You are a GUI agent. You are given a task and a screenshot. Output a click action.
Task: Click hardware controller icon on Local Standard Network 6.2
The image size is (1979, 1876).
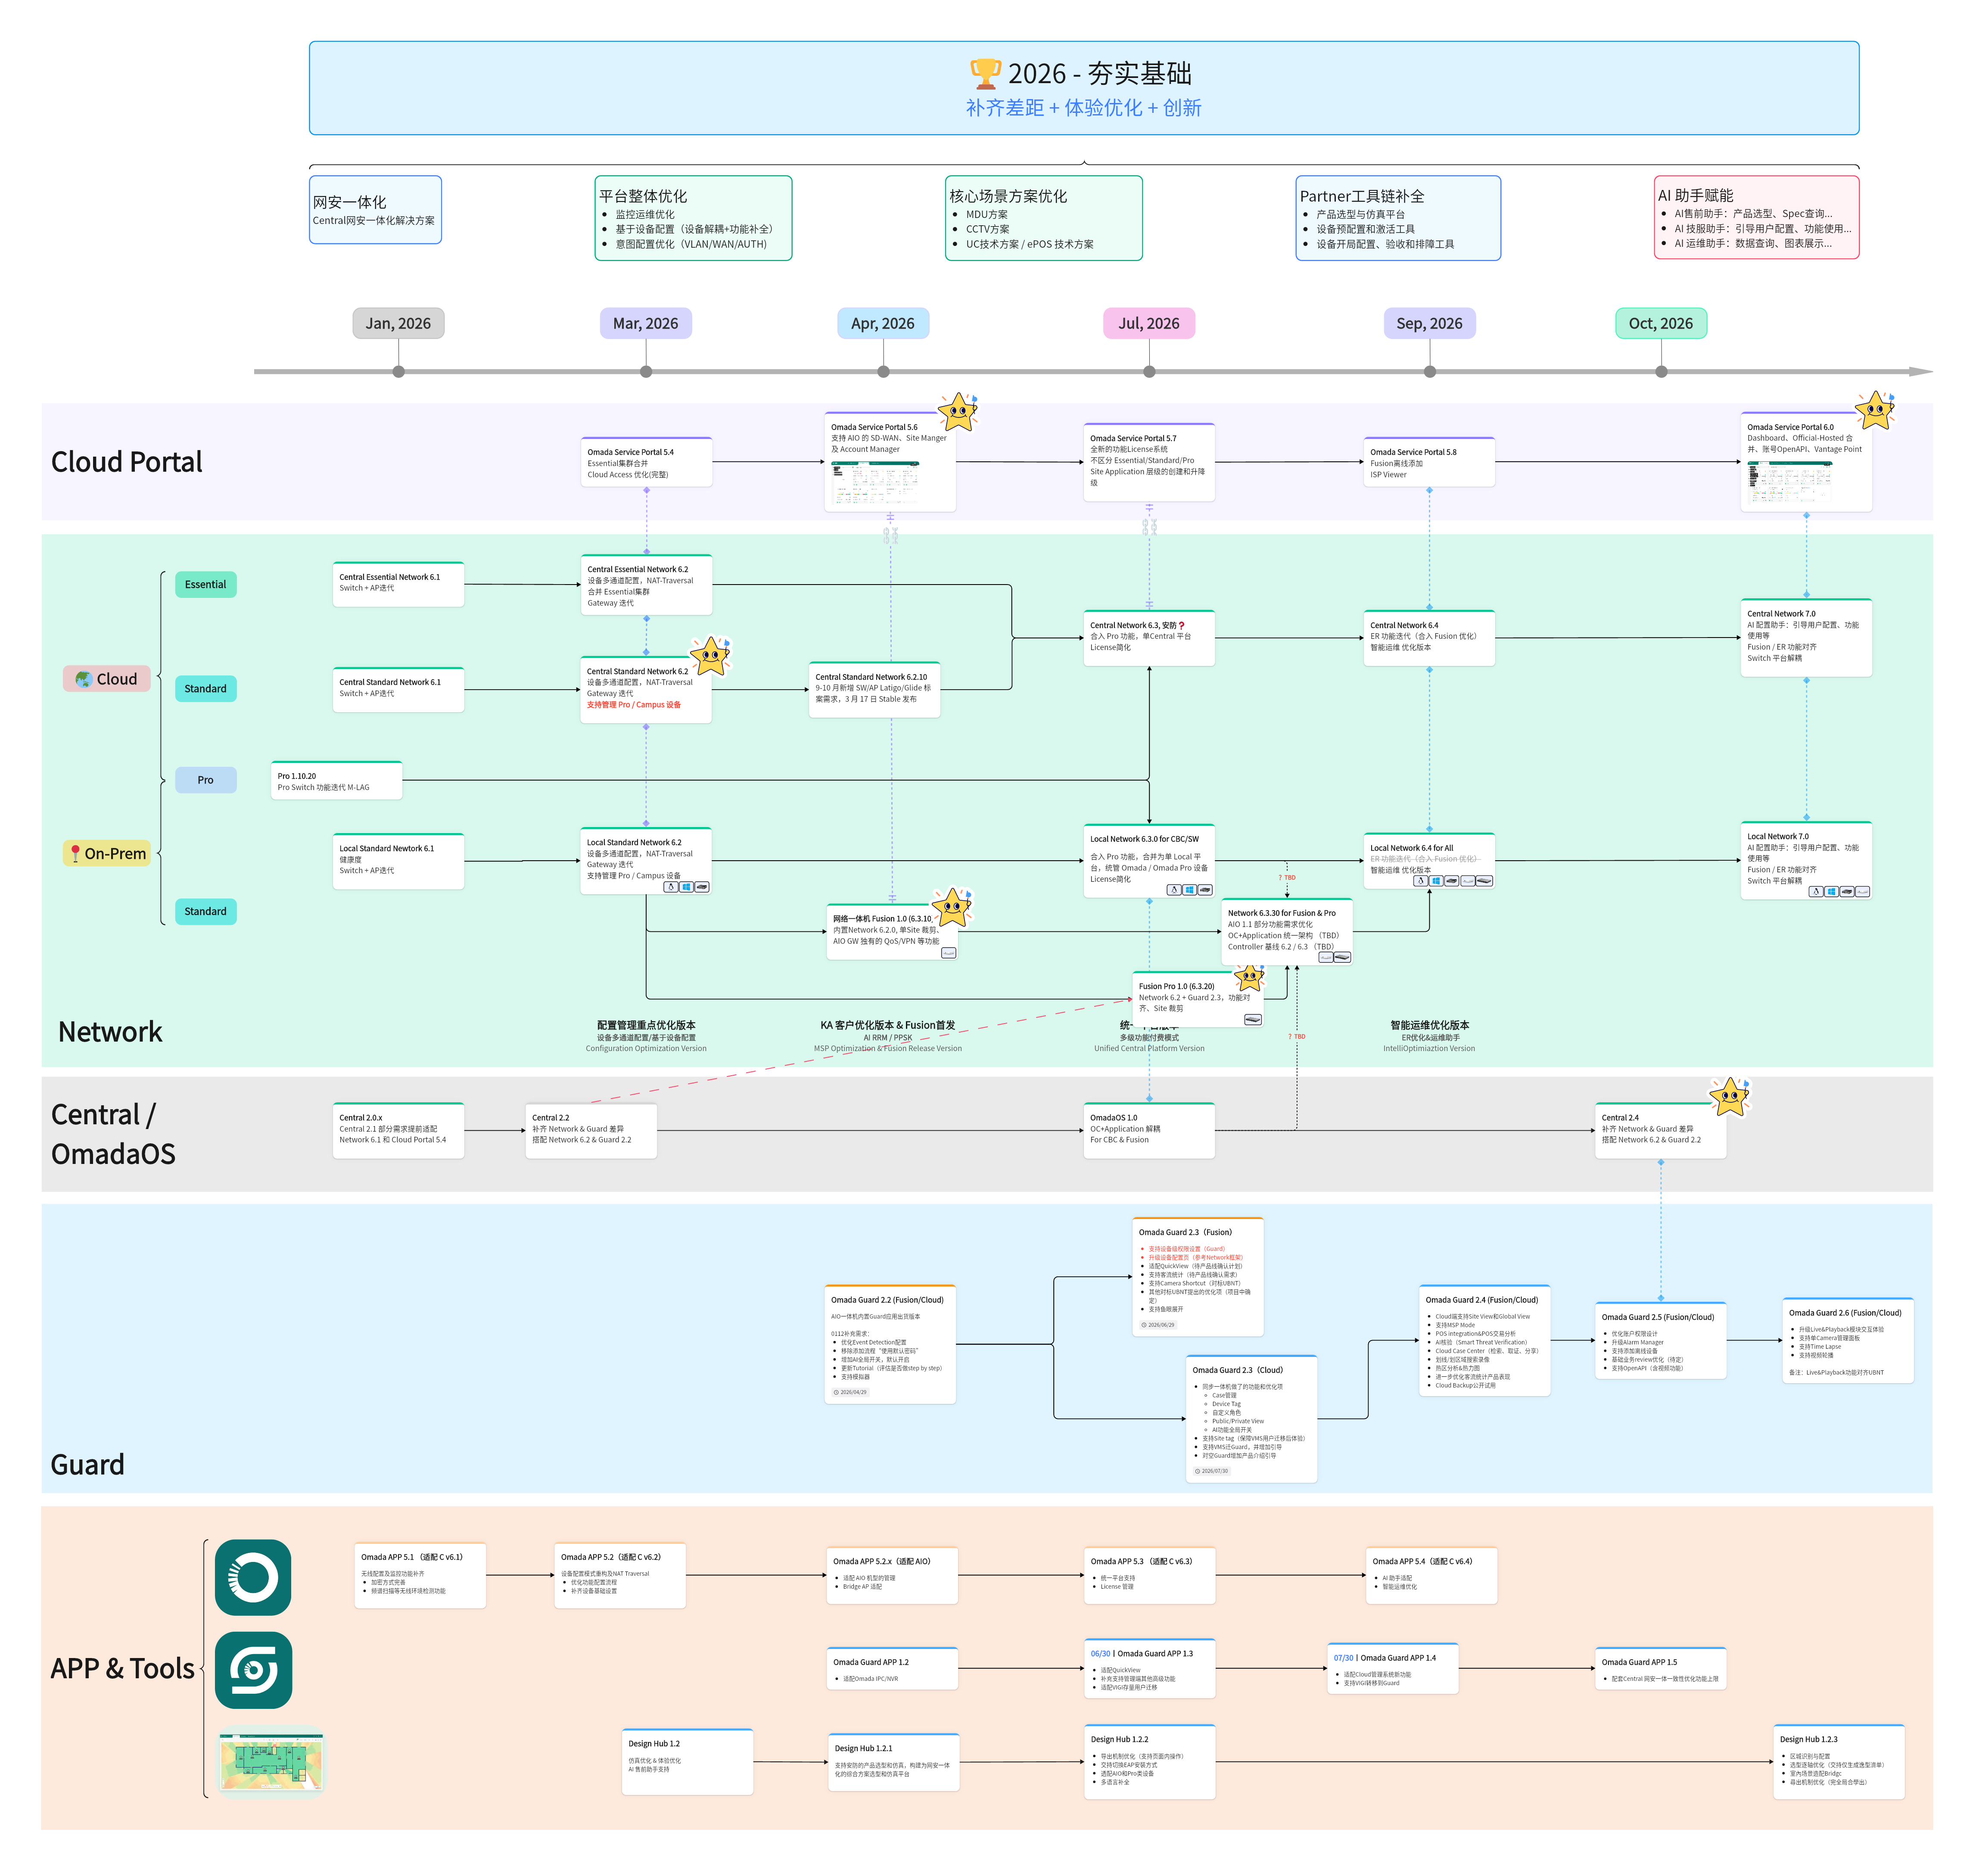point(702,887)
